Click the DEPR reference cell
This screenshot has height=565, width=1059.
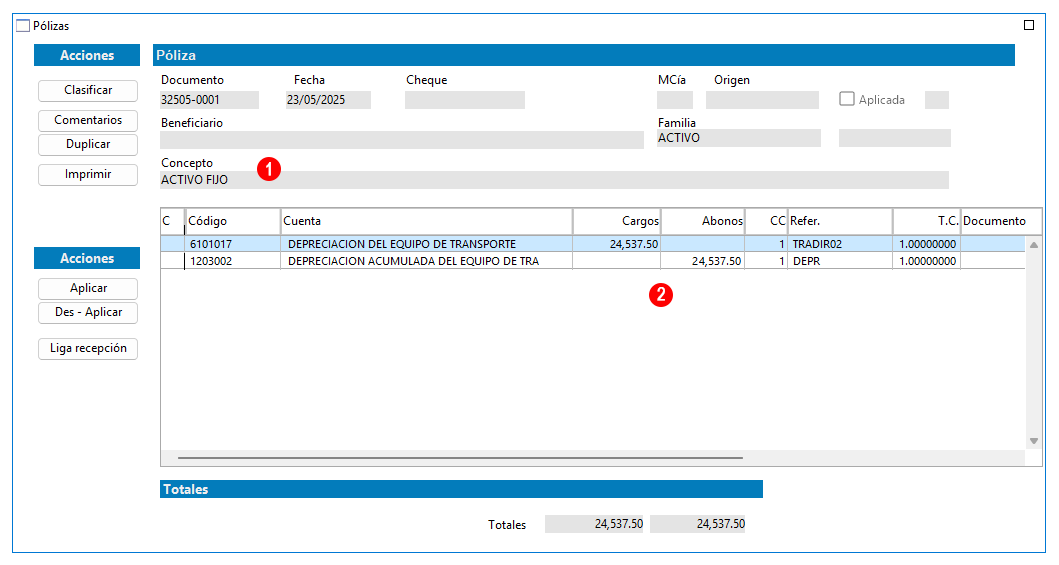coord(840,261)
